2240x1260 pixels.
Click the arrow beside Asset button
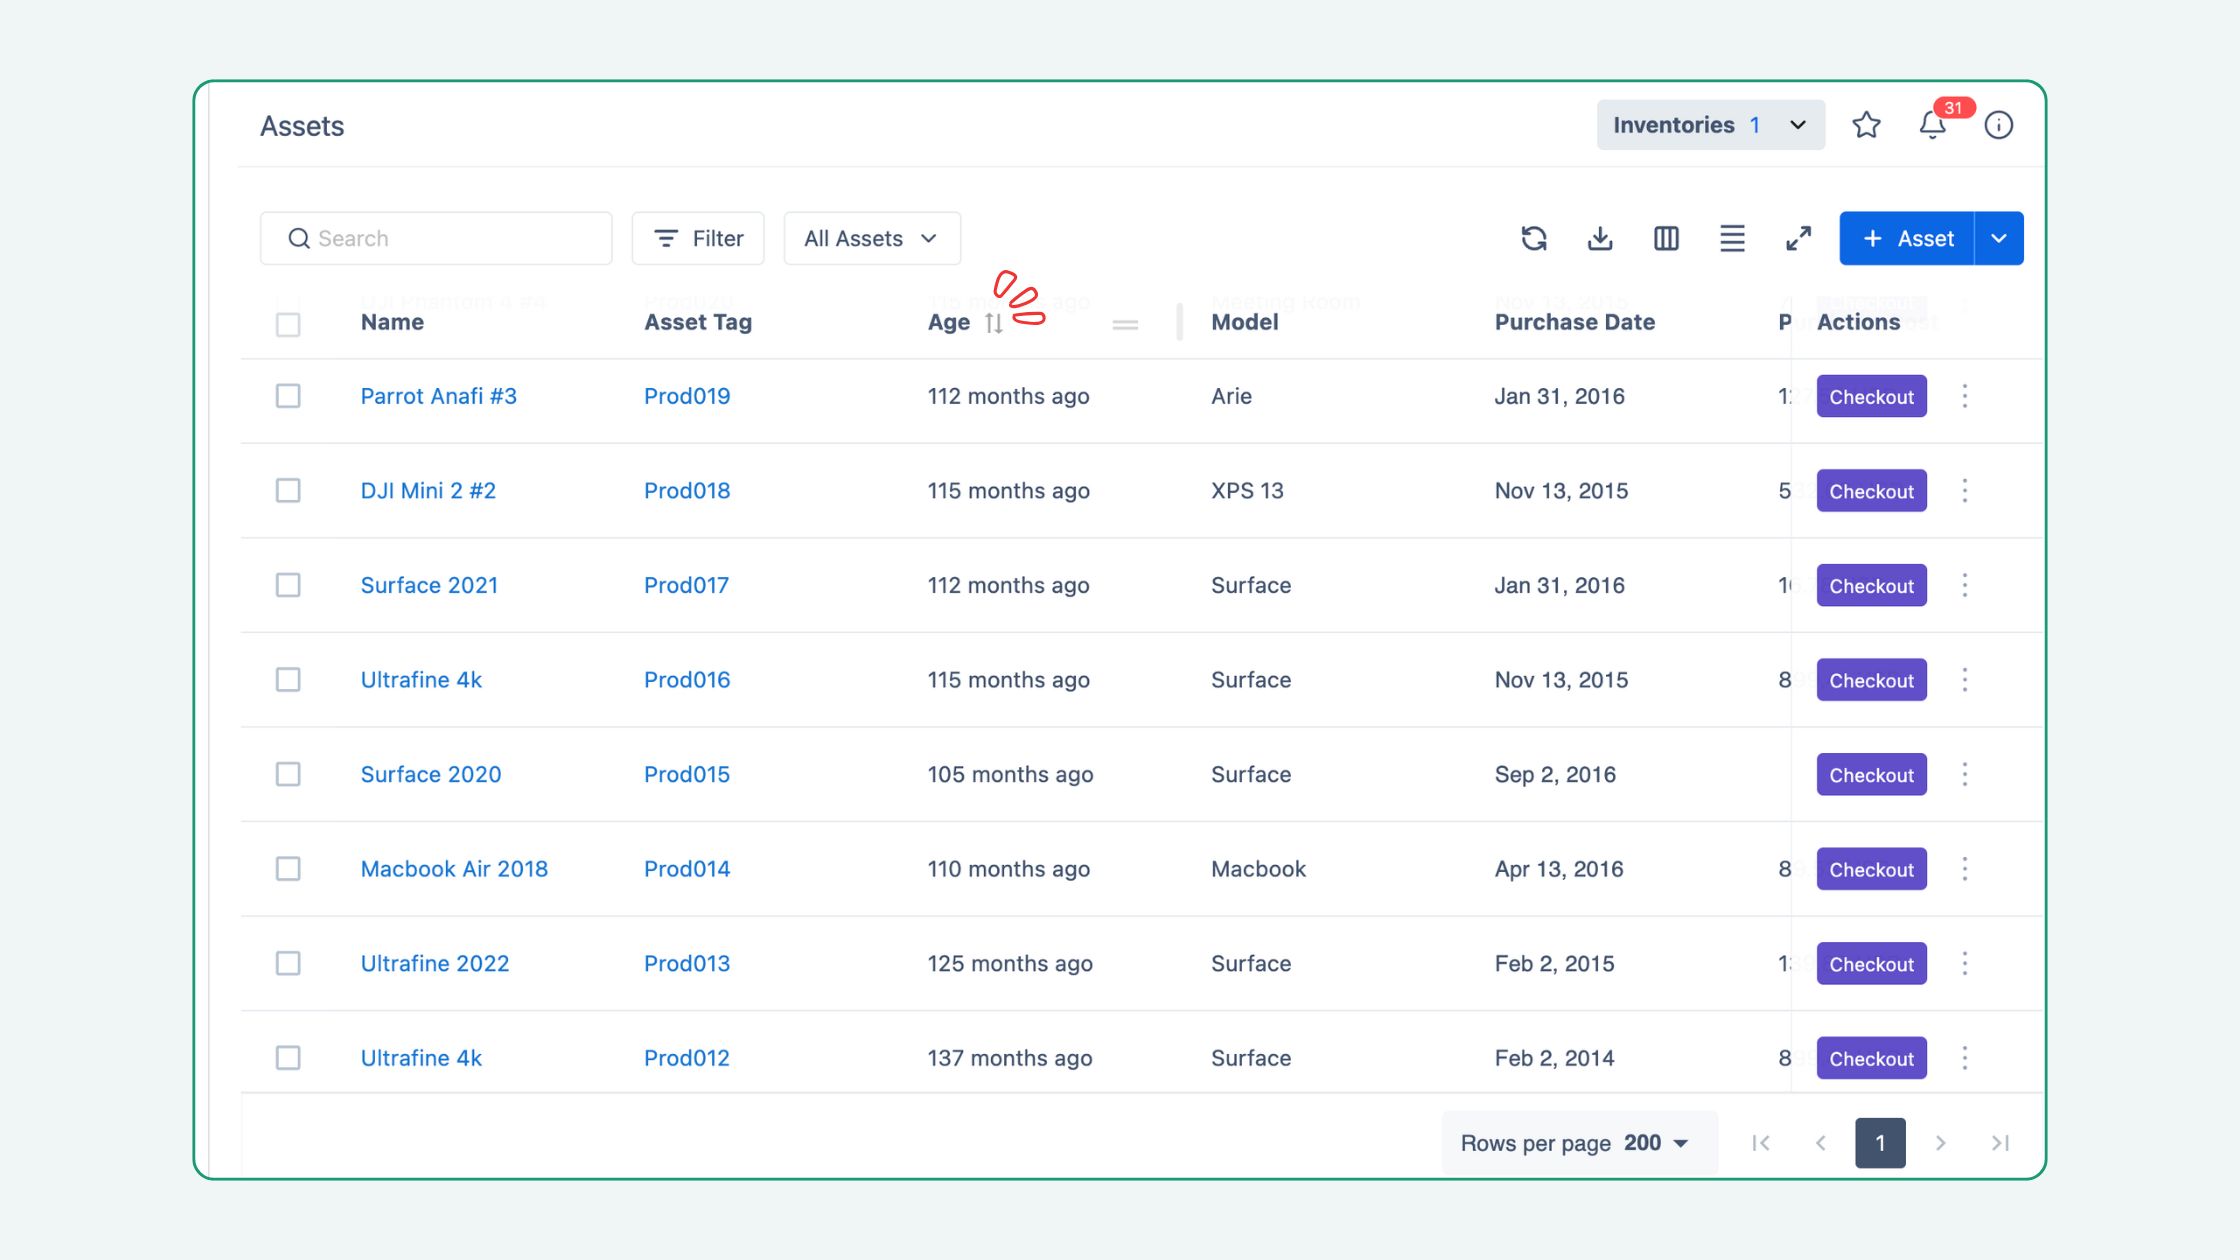click(1998, 238)
